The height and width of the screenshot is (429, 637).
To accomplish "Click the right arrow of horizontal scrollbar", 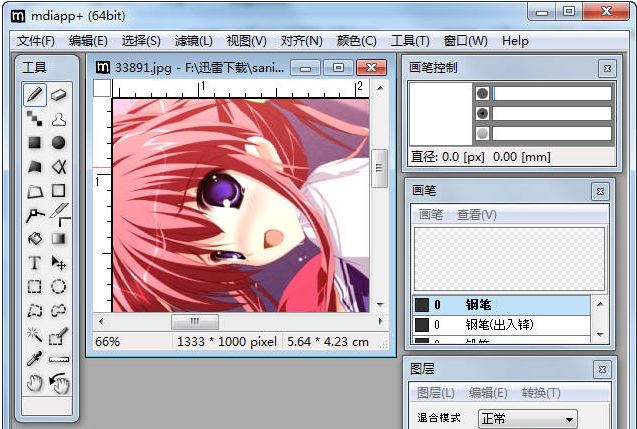I will (x=380, y=322).
